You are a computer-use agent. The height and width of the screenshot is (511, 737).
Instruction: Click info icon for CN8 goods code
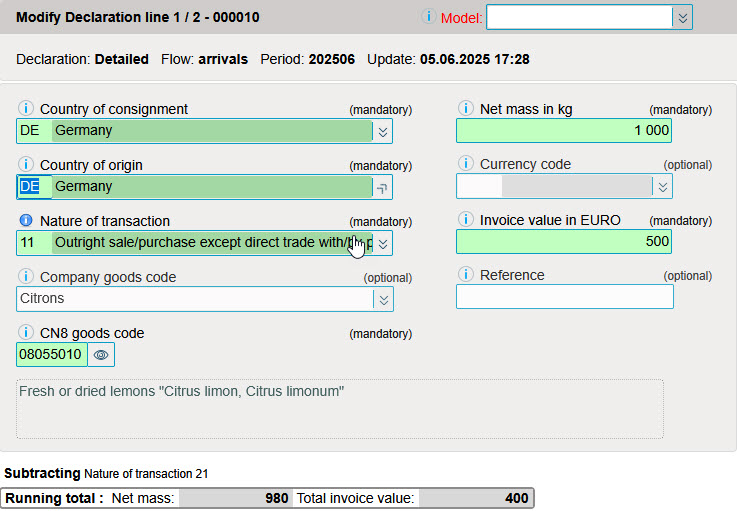tap(27, 333)
